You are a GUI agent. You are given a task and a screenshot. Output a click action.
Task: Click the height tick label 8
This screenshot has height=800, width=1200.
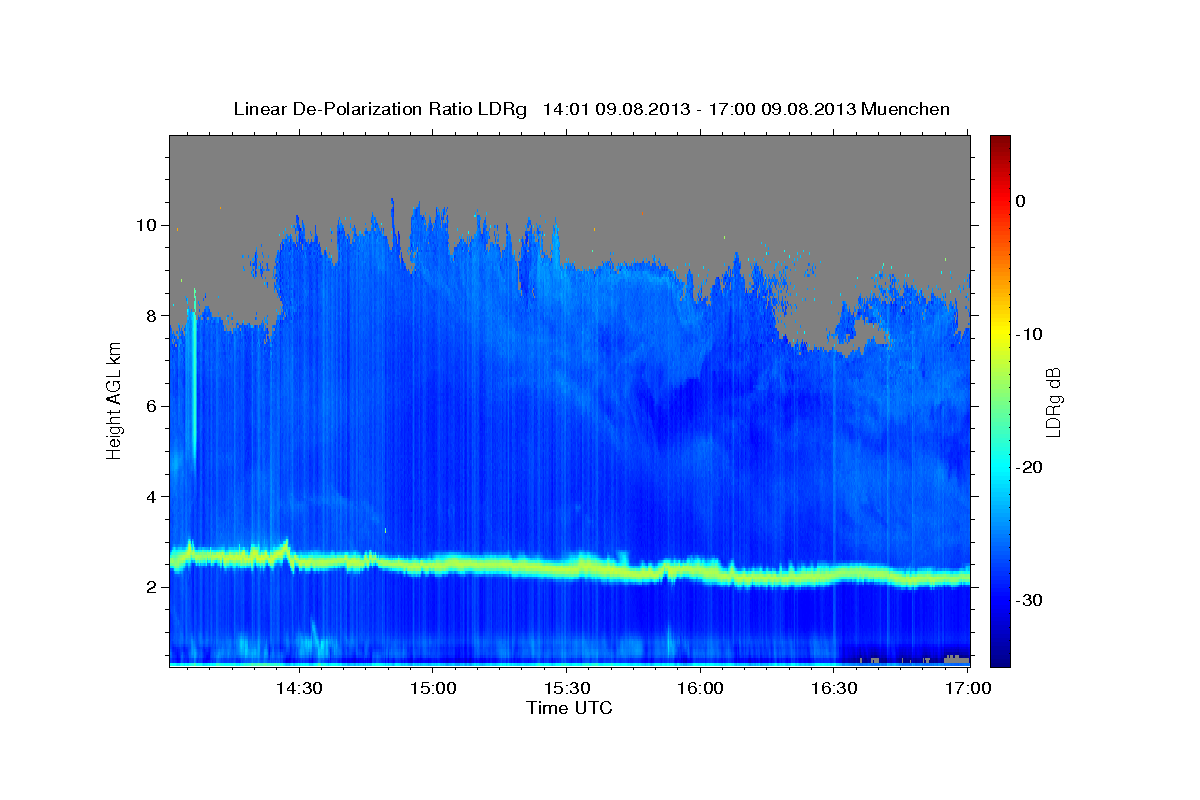(151, 316)
